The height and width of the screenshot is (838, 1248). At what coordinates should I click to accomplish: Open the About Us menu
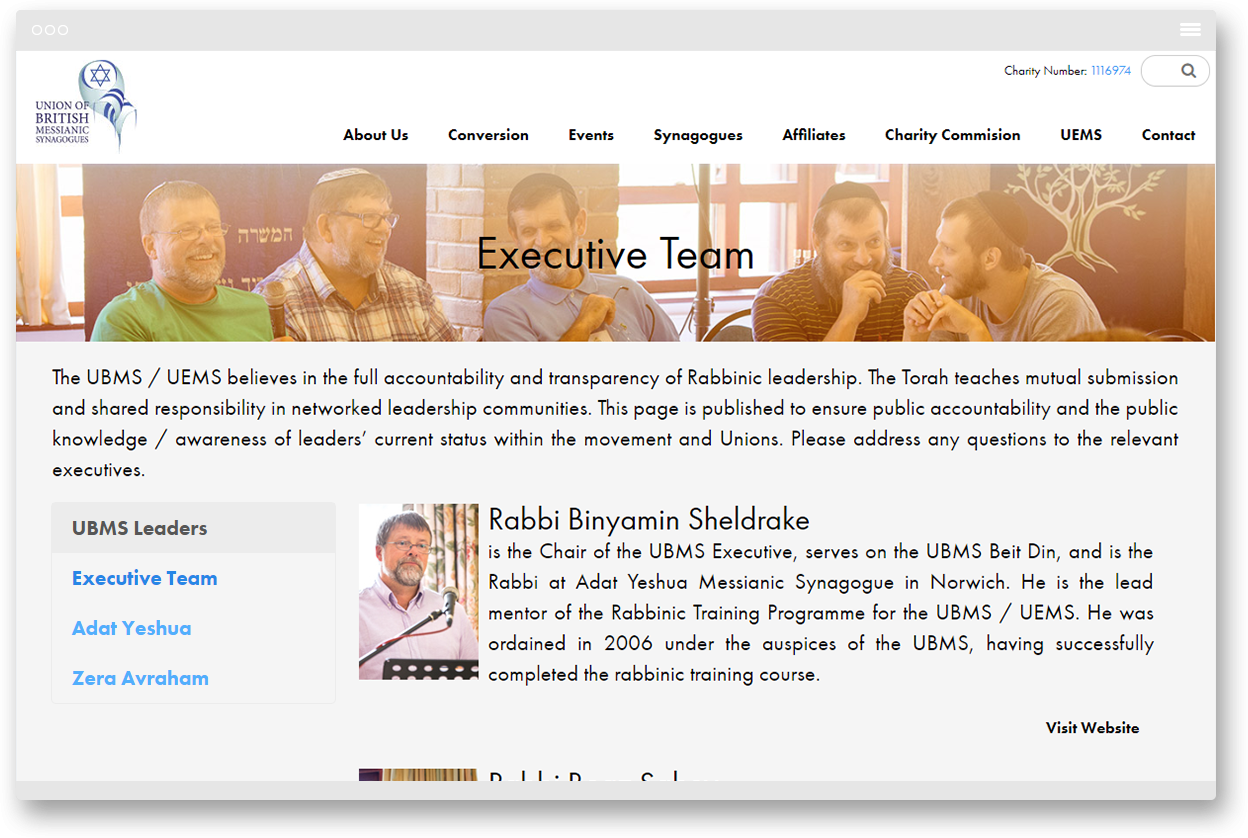(375, 135)
